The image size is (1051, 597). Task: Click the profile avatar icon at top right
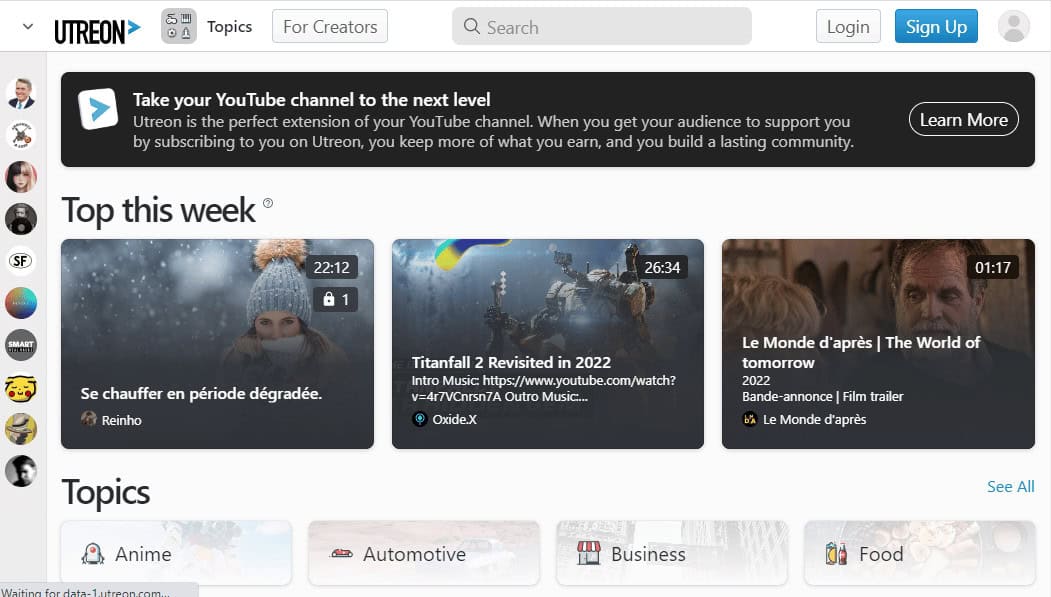coord(1013,27)
